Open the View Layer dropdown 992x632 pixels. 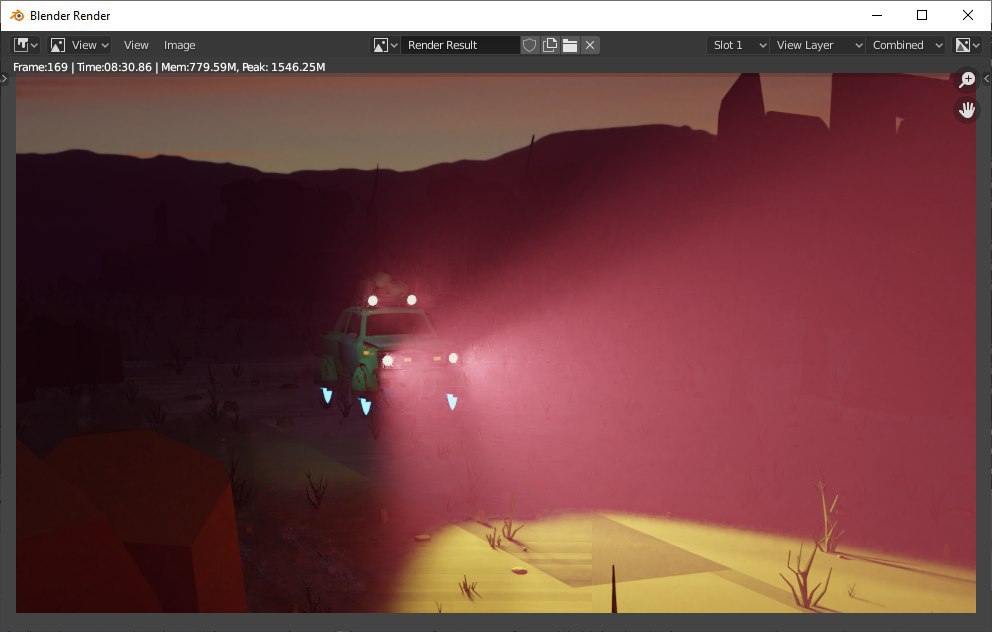pos(817,45)
